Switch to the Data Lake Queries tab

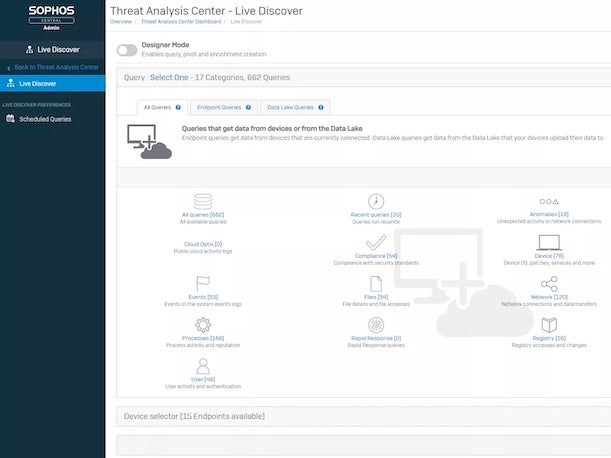click(294, 107)
